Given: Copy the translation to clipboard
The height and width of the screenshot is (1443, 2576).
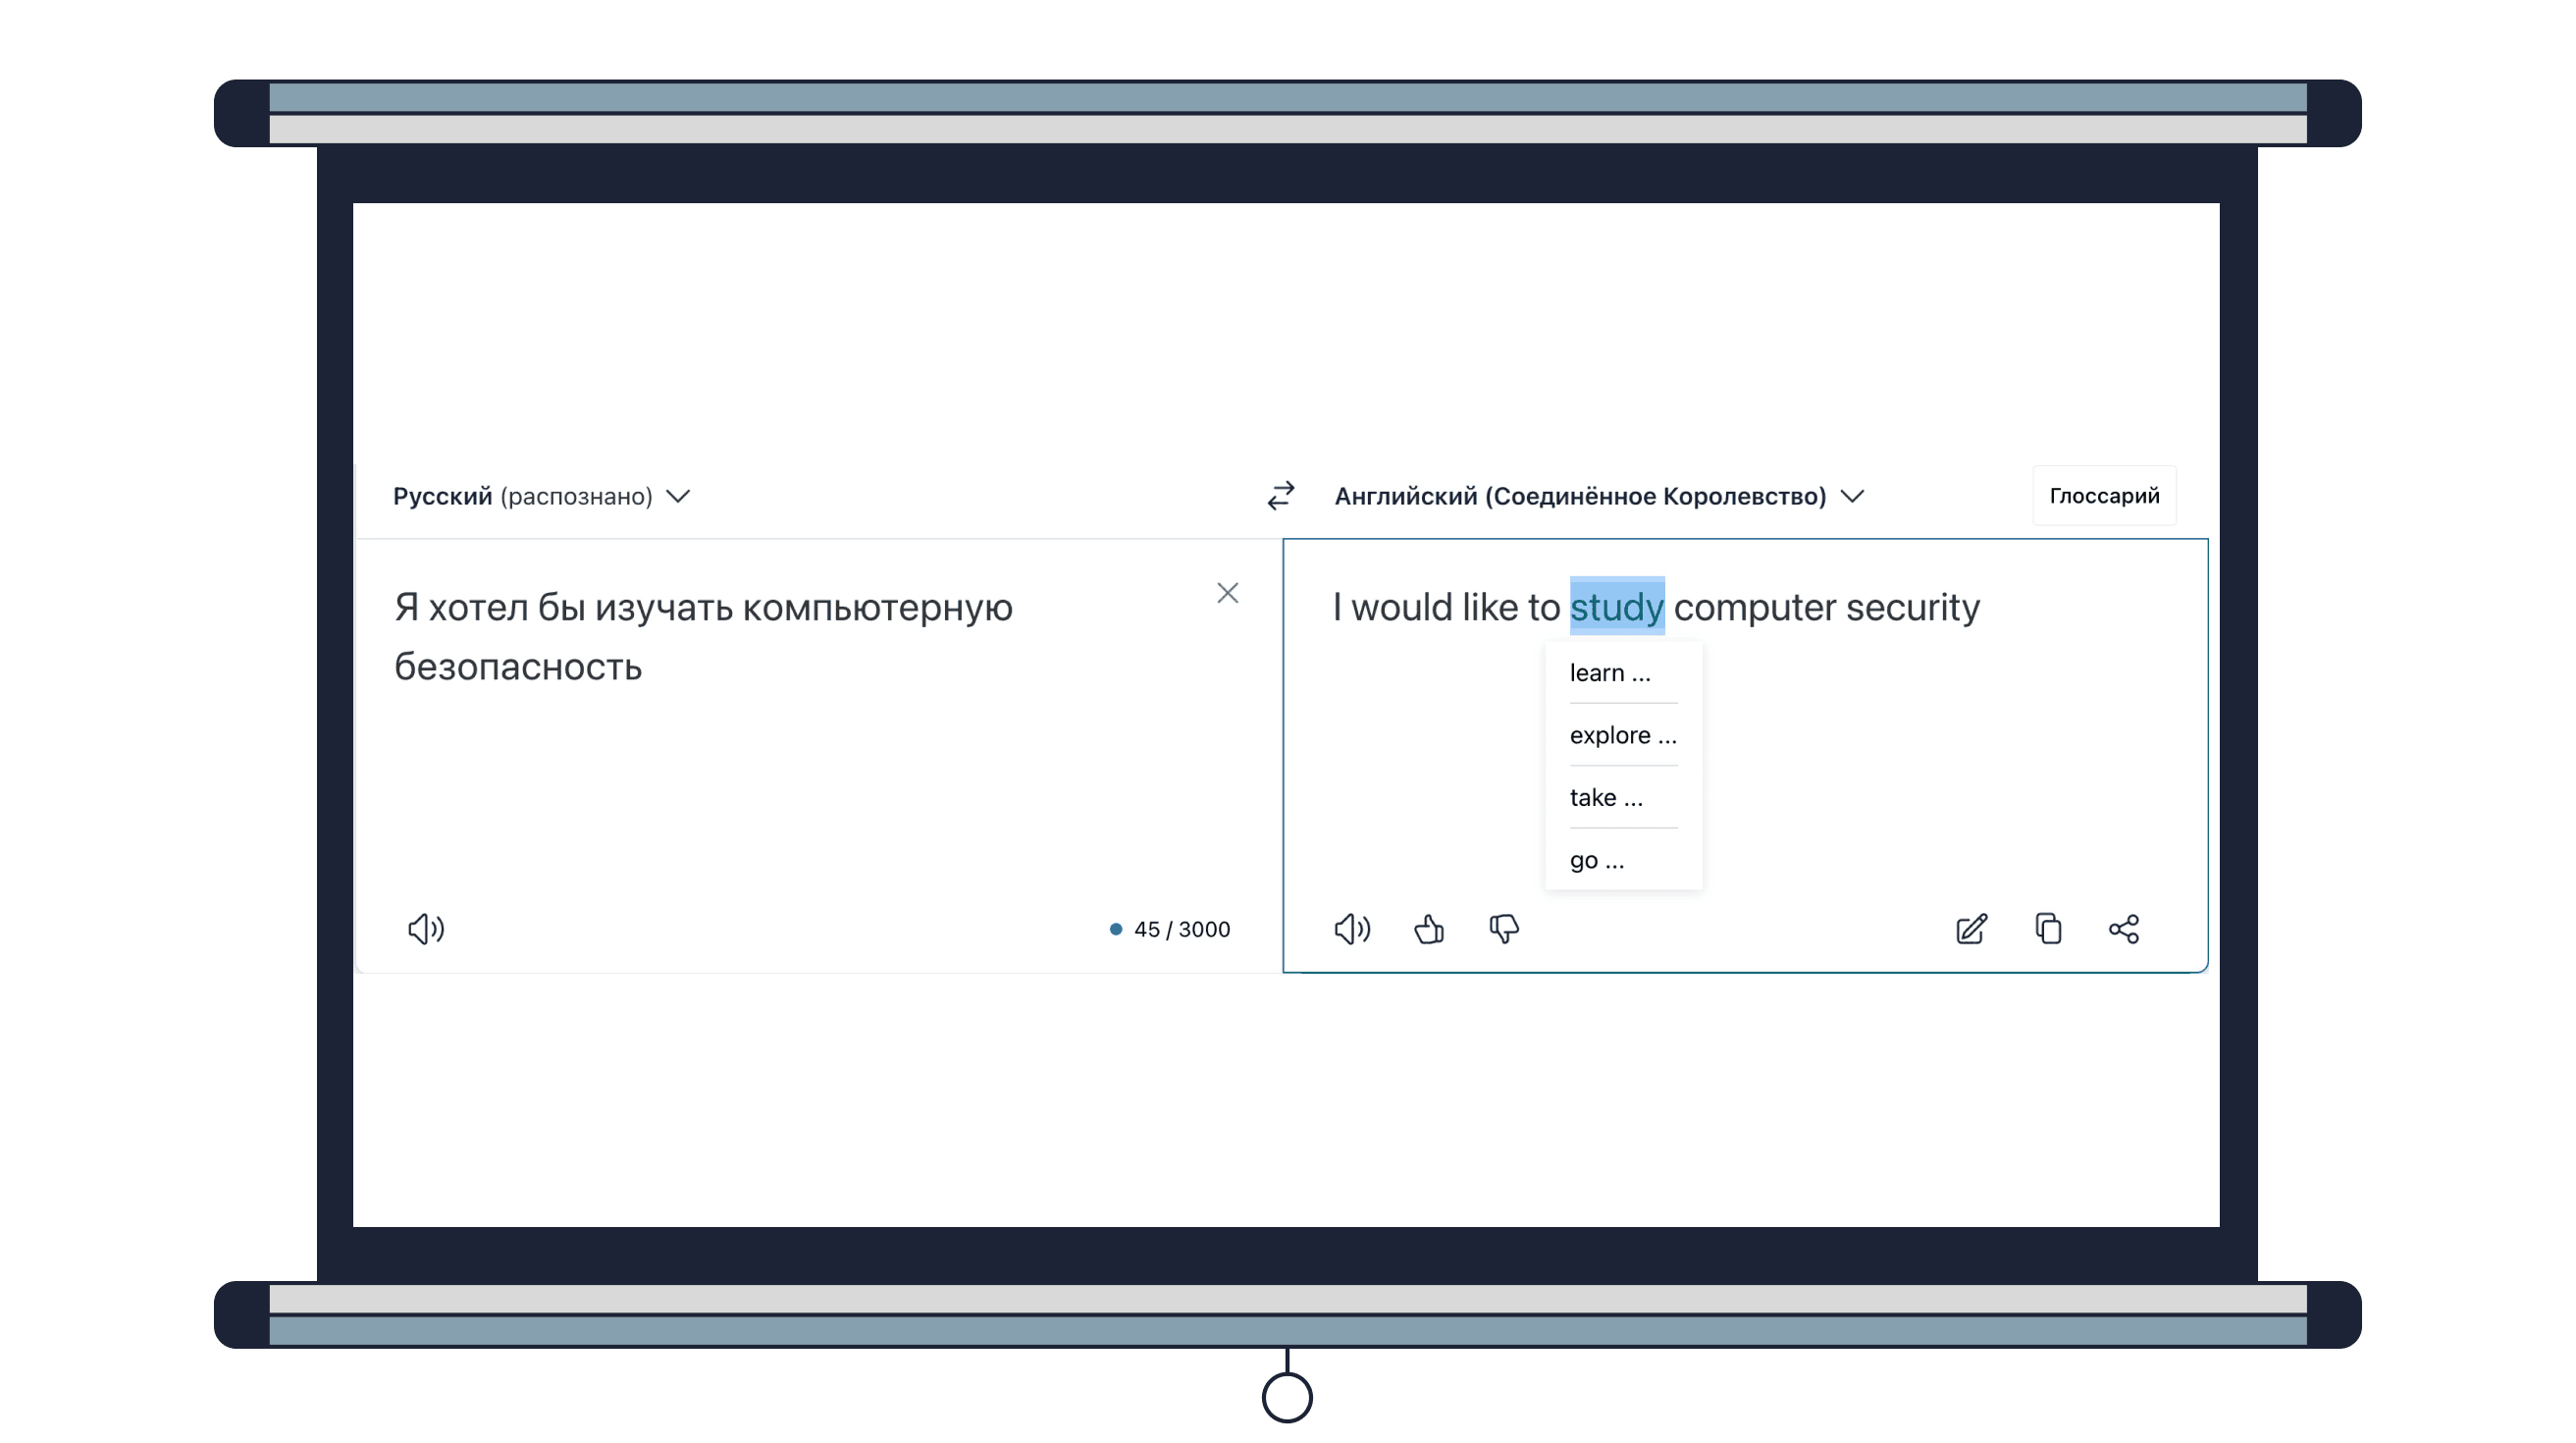Looking at the screenshot, I should pyautogui.click(x=2048, y=929).
